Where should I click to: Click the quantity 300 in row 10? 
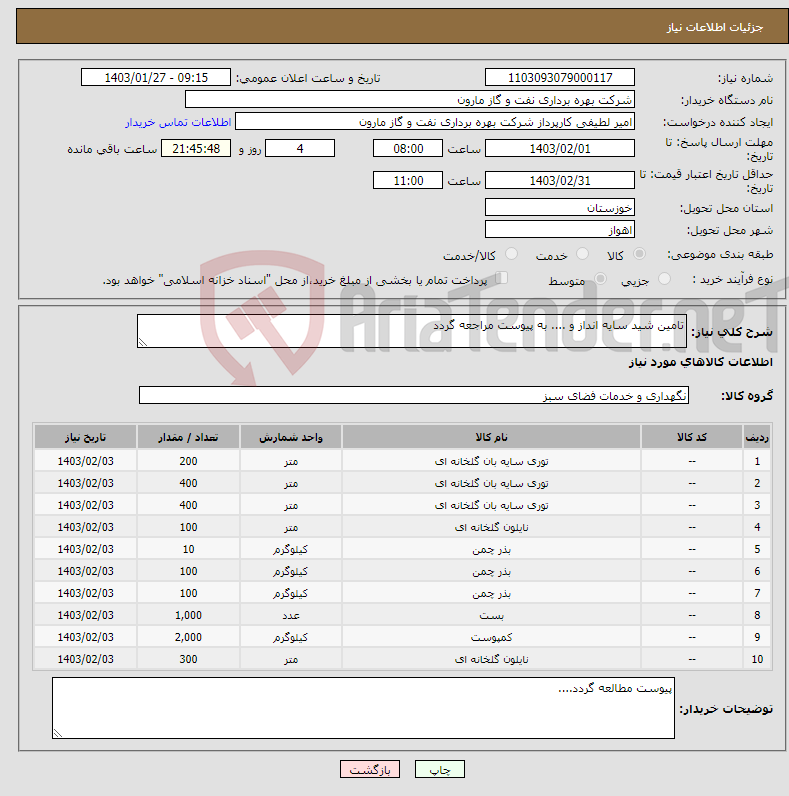click(188, 659)
